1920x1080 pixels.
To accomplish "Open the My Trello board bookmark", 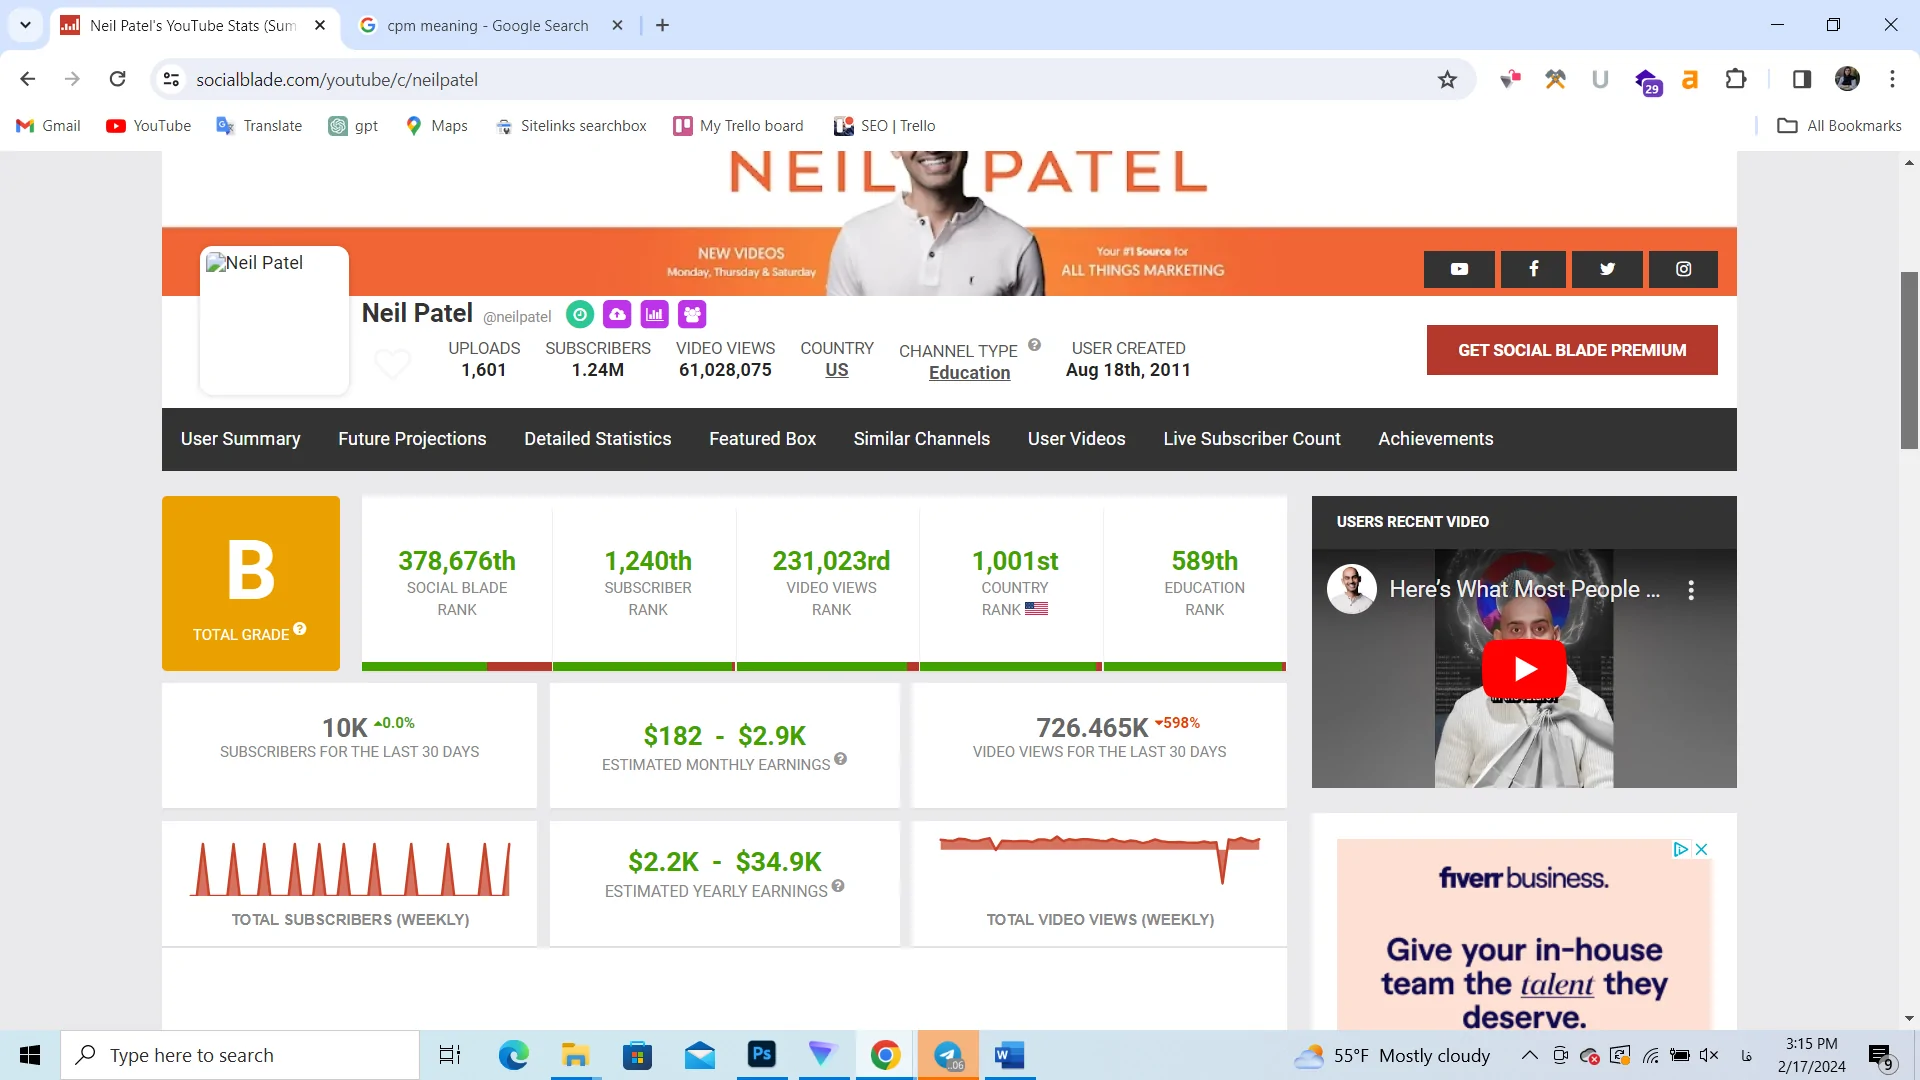I will [738, 126].
